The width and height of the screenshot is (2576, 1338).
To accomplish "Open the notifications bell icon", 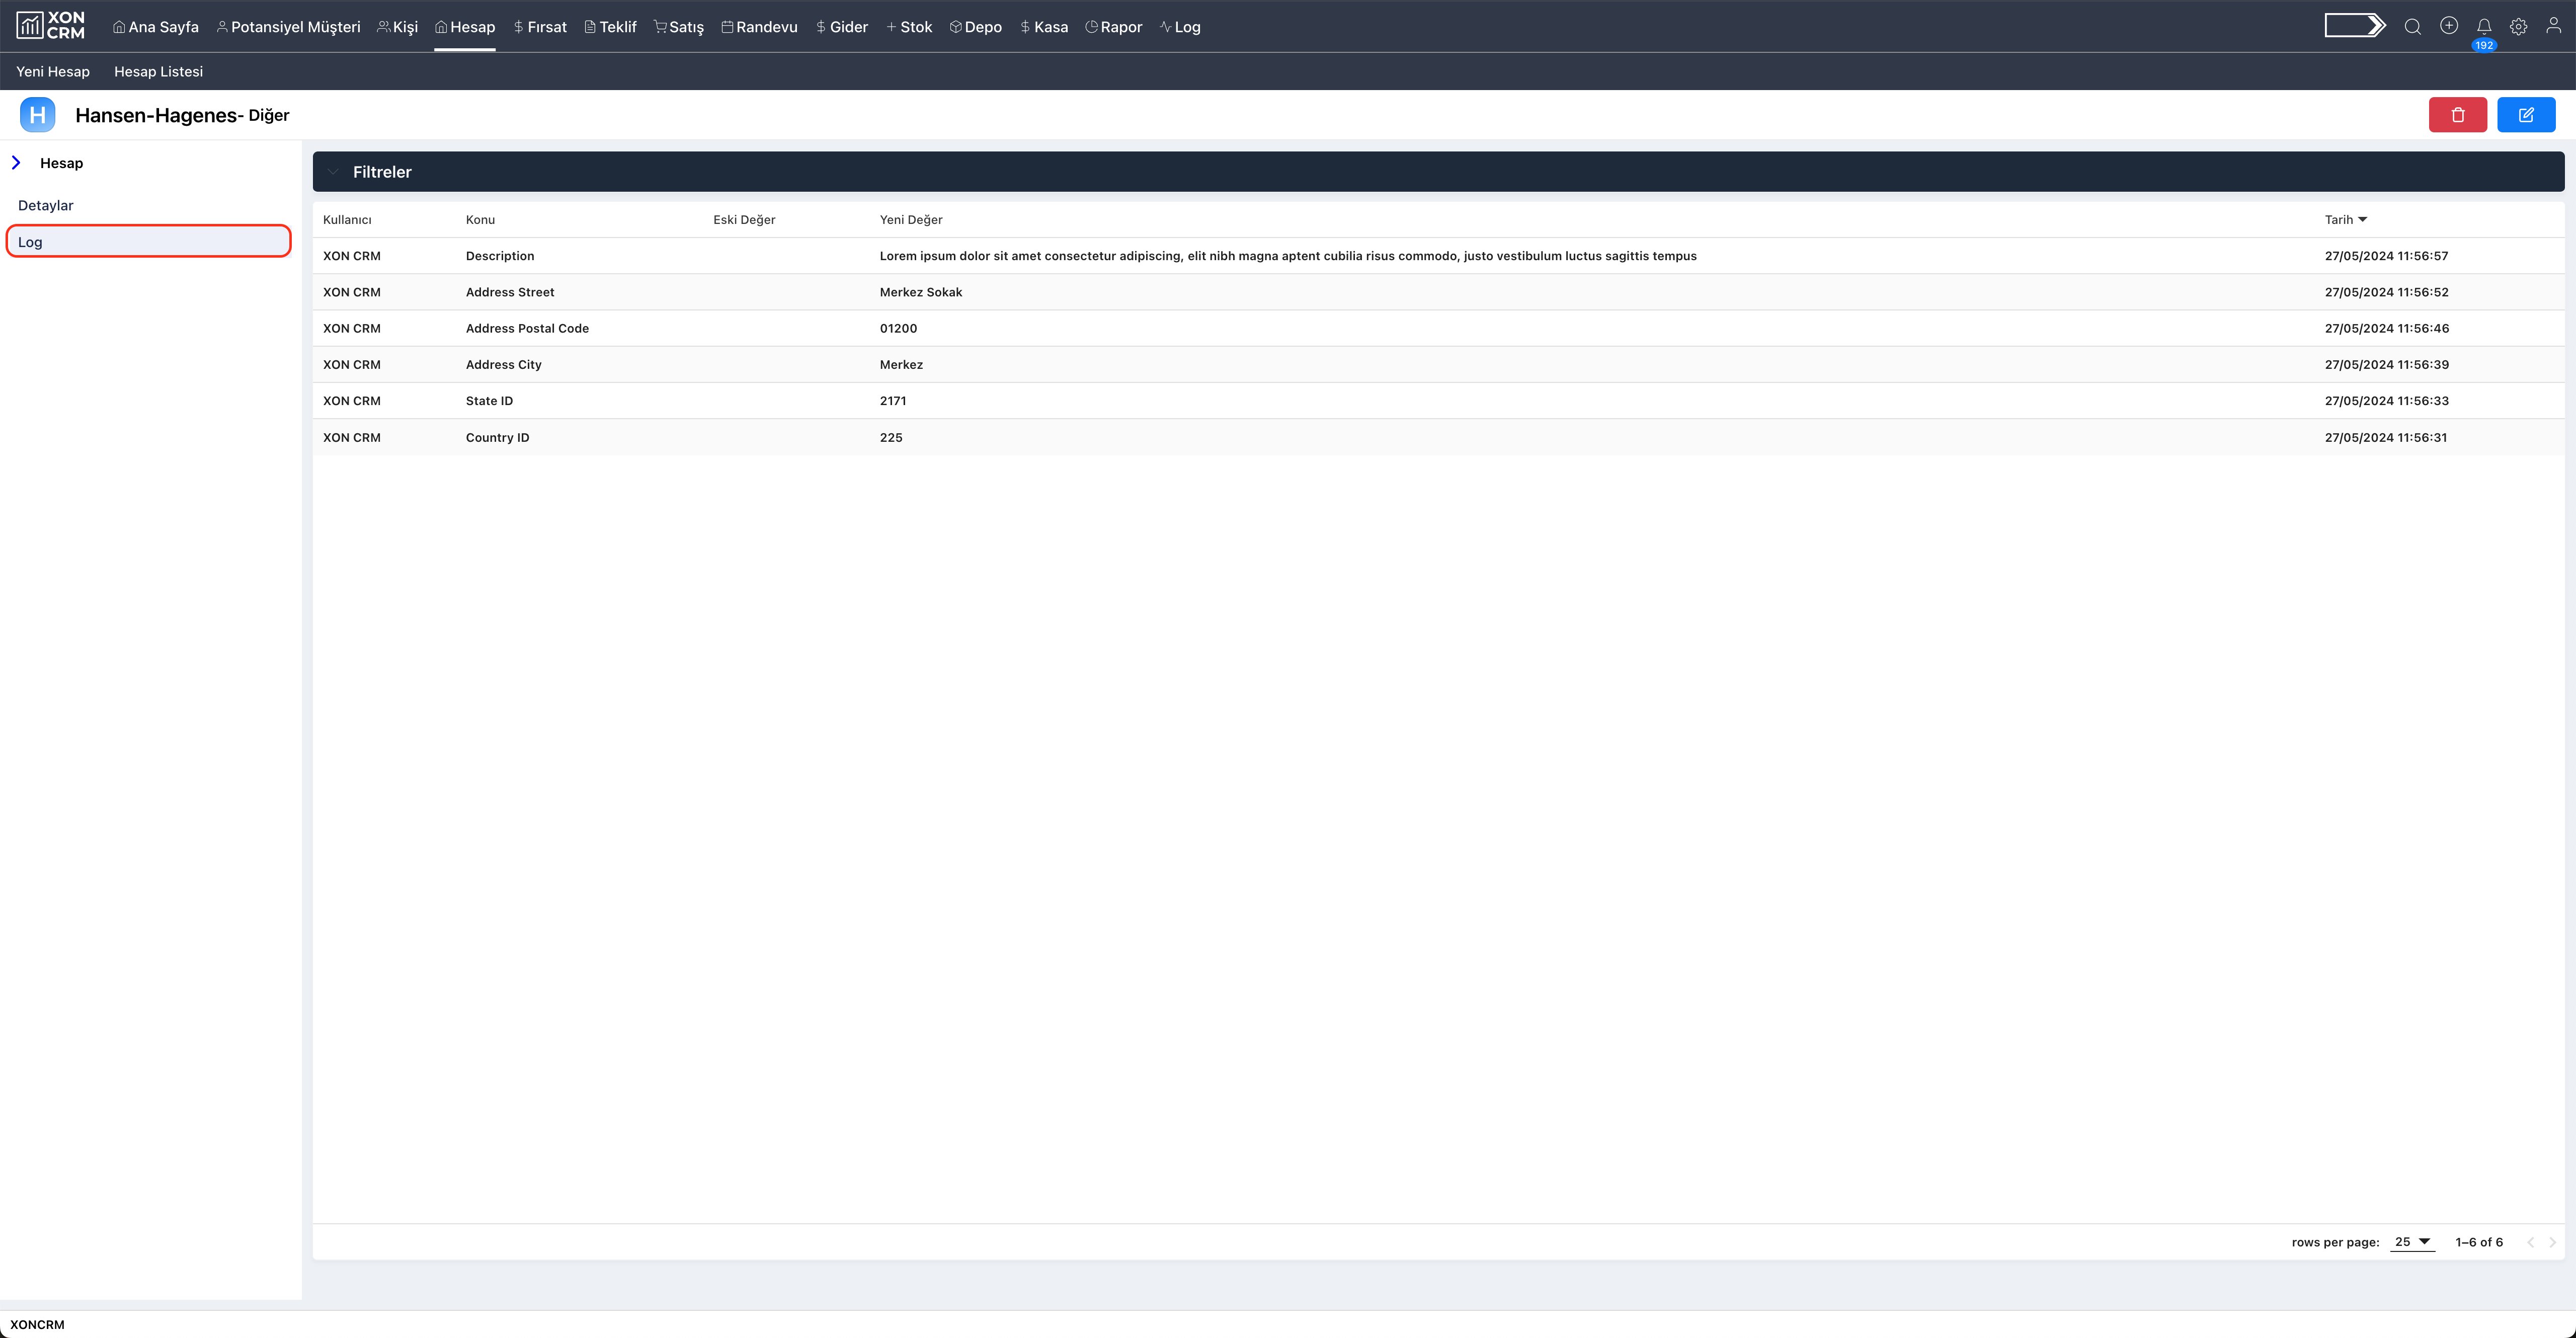I will tap(2484, 27).
